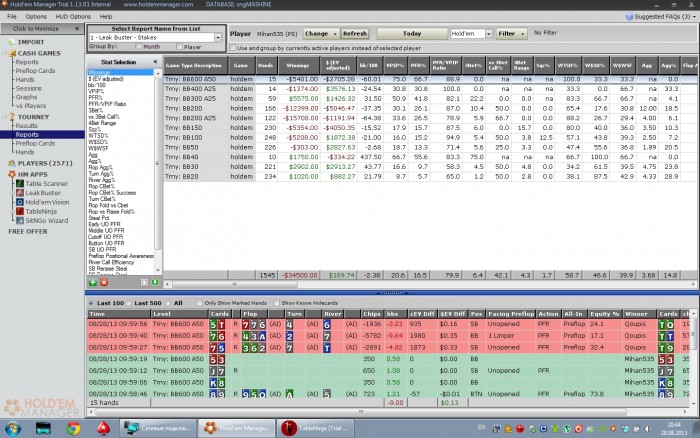Click the Refresh button
The width and height of the screenshot is (700, 438).
pos(355,33)
